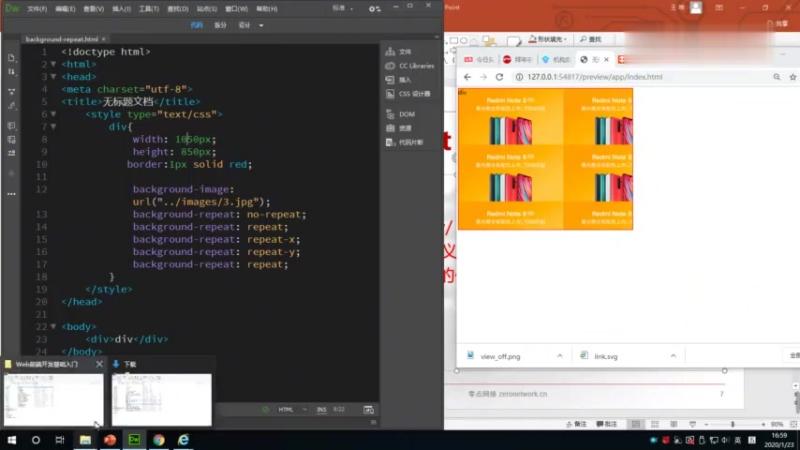The height and width of the screenshot is (450, 800).
Task: Open the CSS Designer panel
Action: 408,94
